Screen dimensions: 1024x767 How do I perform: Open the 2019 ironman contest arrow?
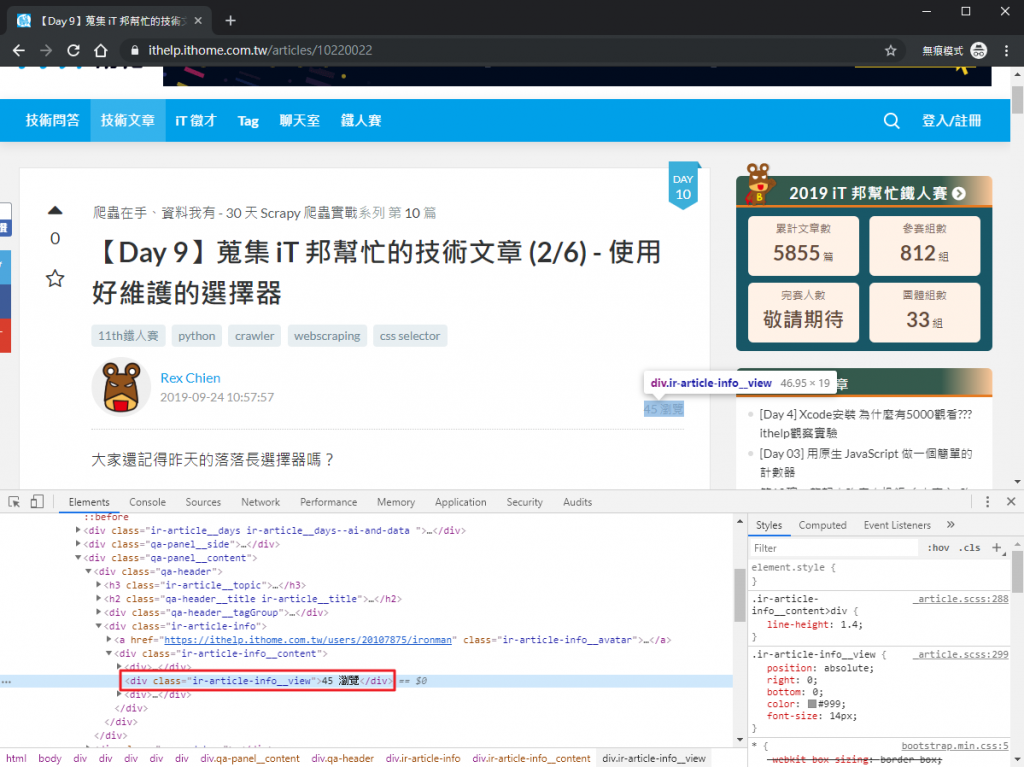pyautogui.click(x=958, y=193)
